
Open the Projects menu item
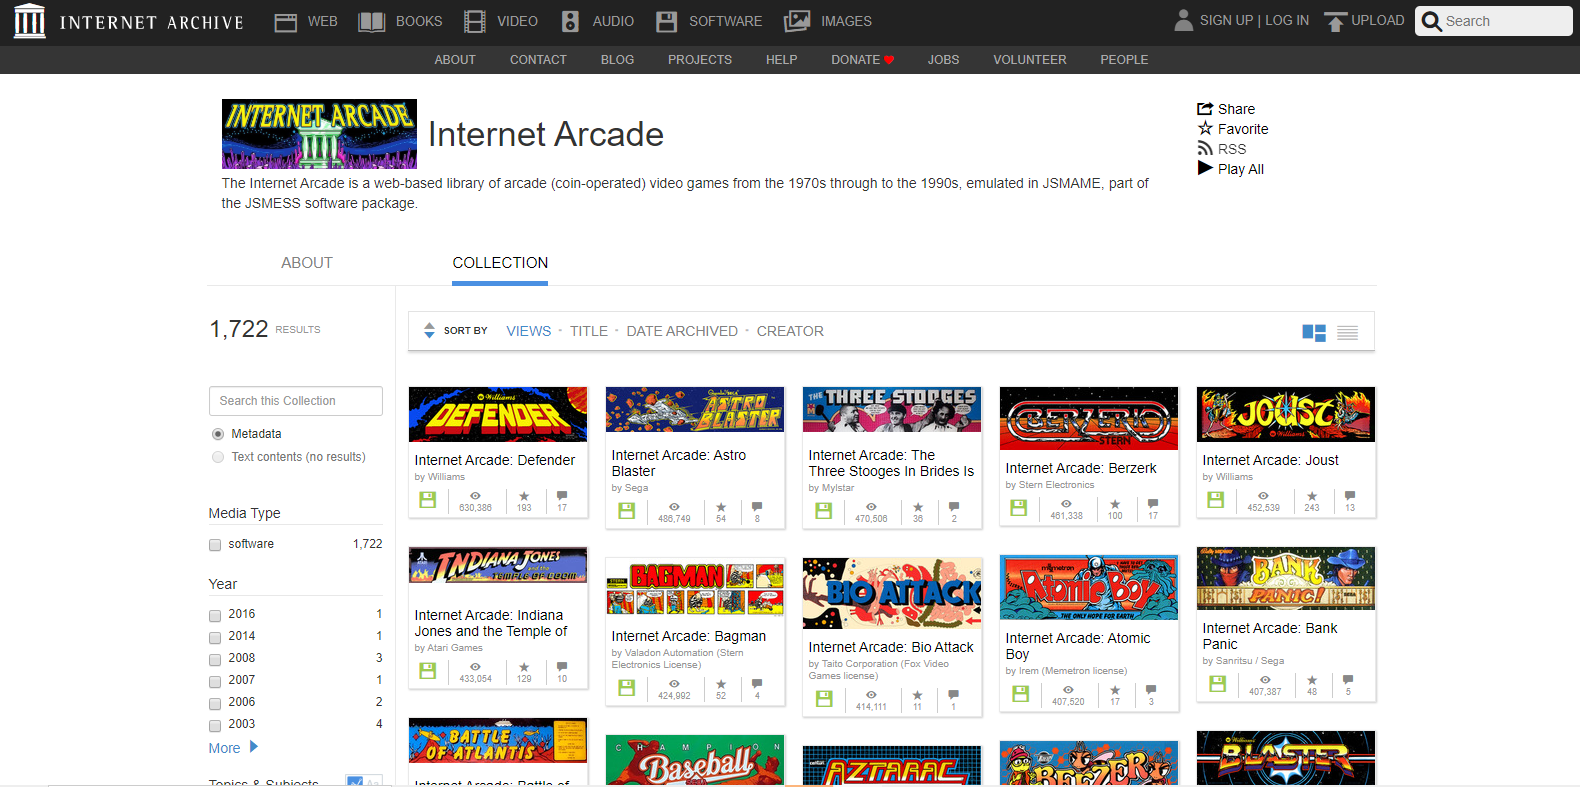(700, 60)
